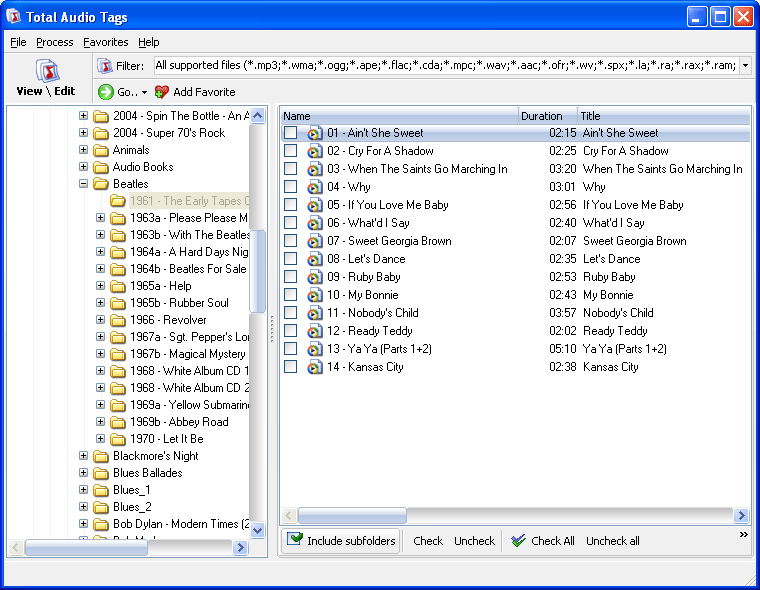Click the Blackmore's Night folder icon
This screenshot has width=760, height=590.
pos(101,456)
